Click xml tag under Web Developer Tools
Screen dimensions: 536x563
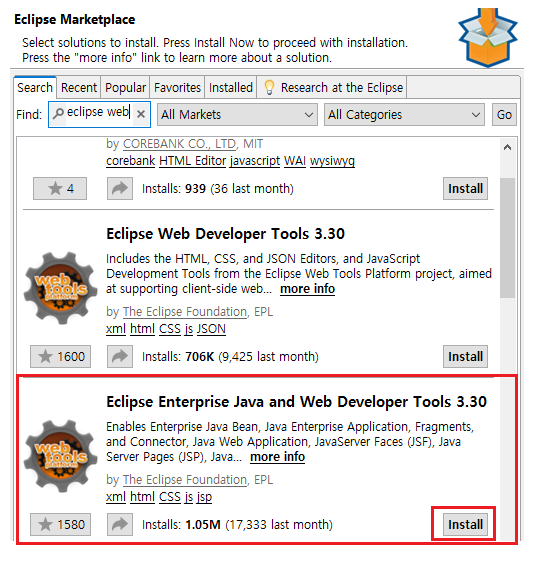(116, 329)
